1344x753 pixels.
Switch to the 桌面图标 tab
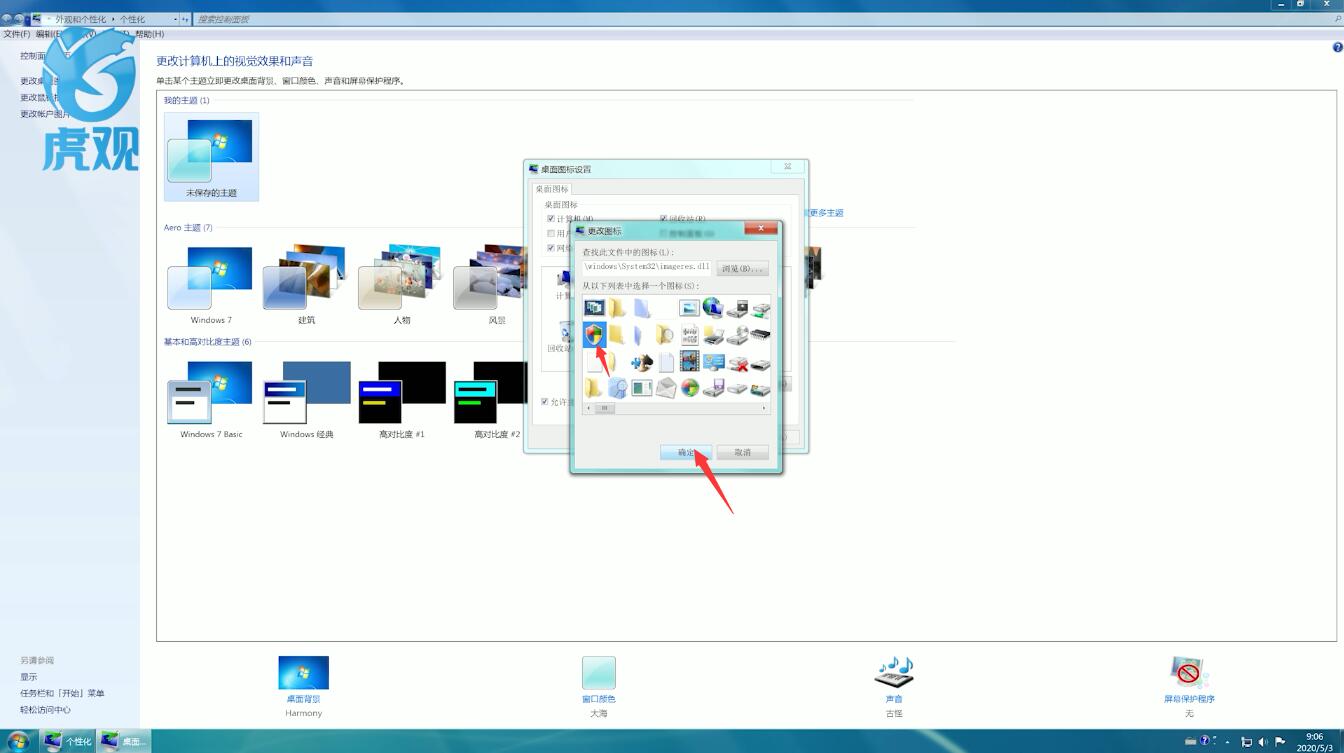point(552,188)
